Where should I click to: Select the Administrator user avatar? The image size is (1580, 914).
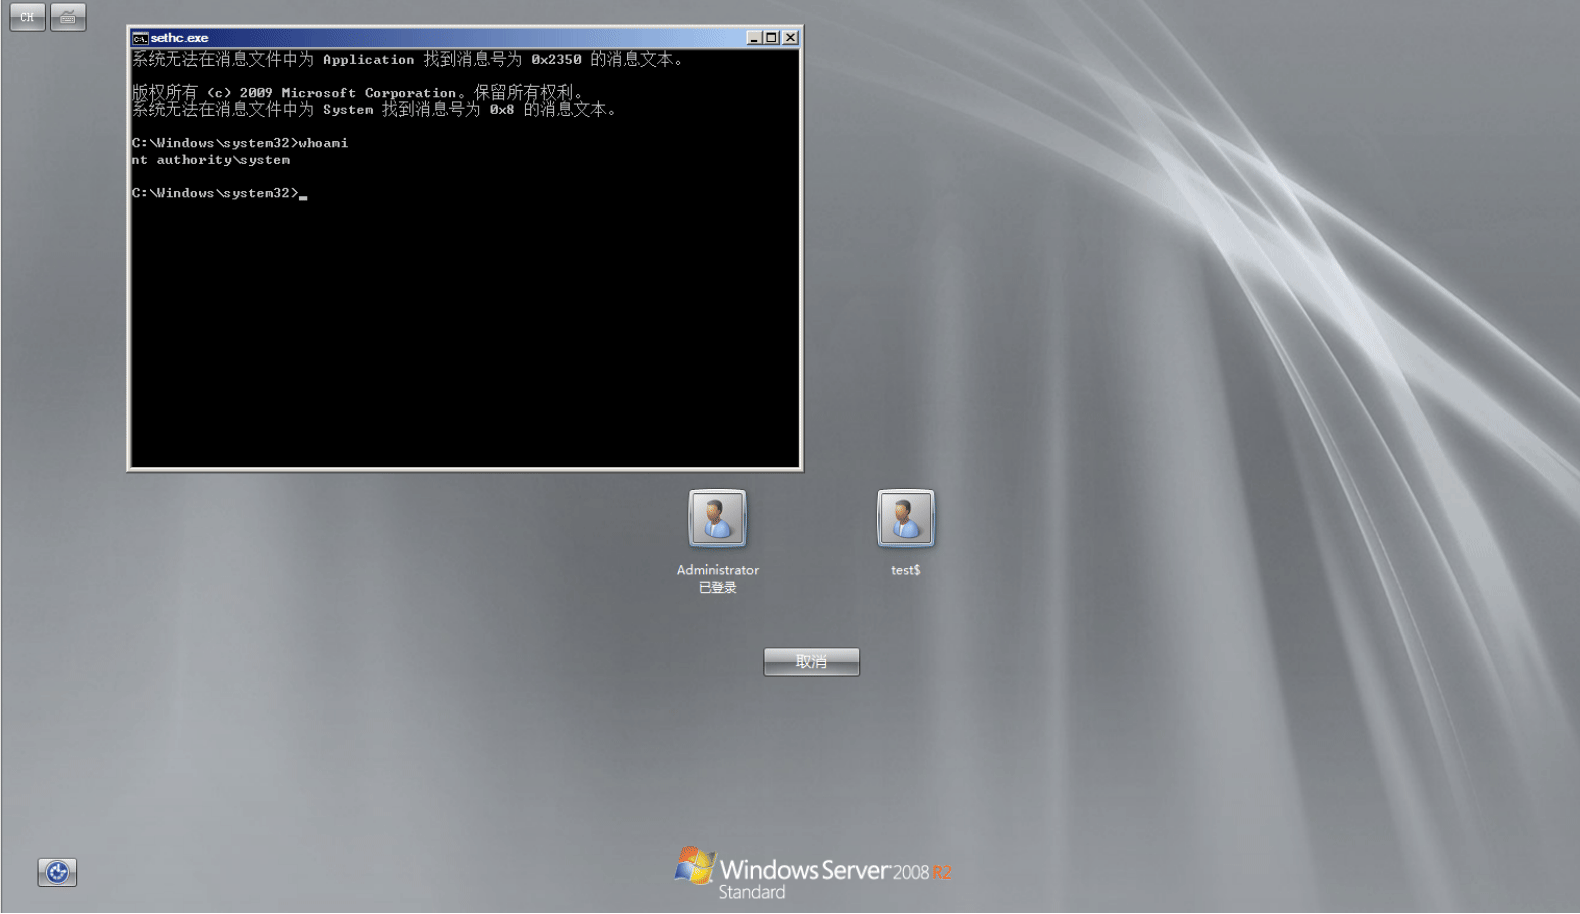[717, 518]
